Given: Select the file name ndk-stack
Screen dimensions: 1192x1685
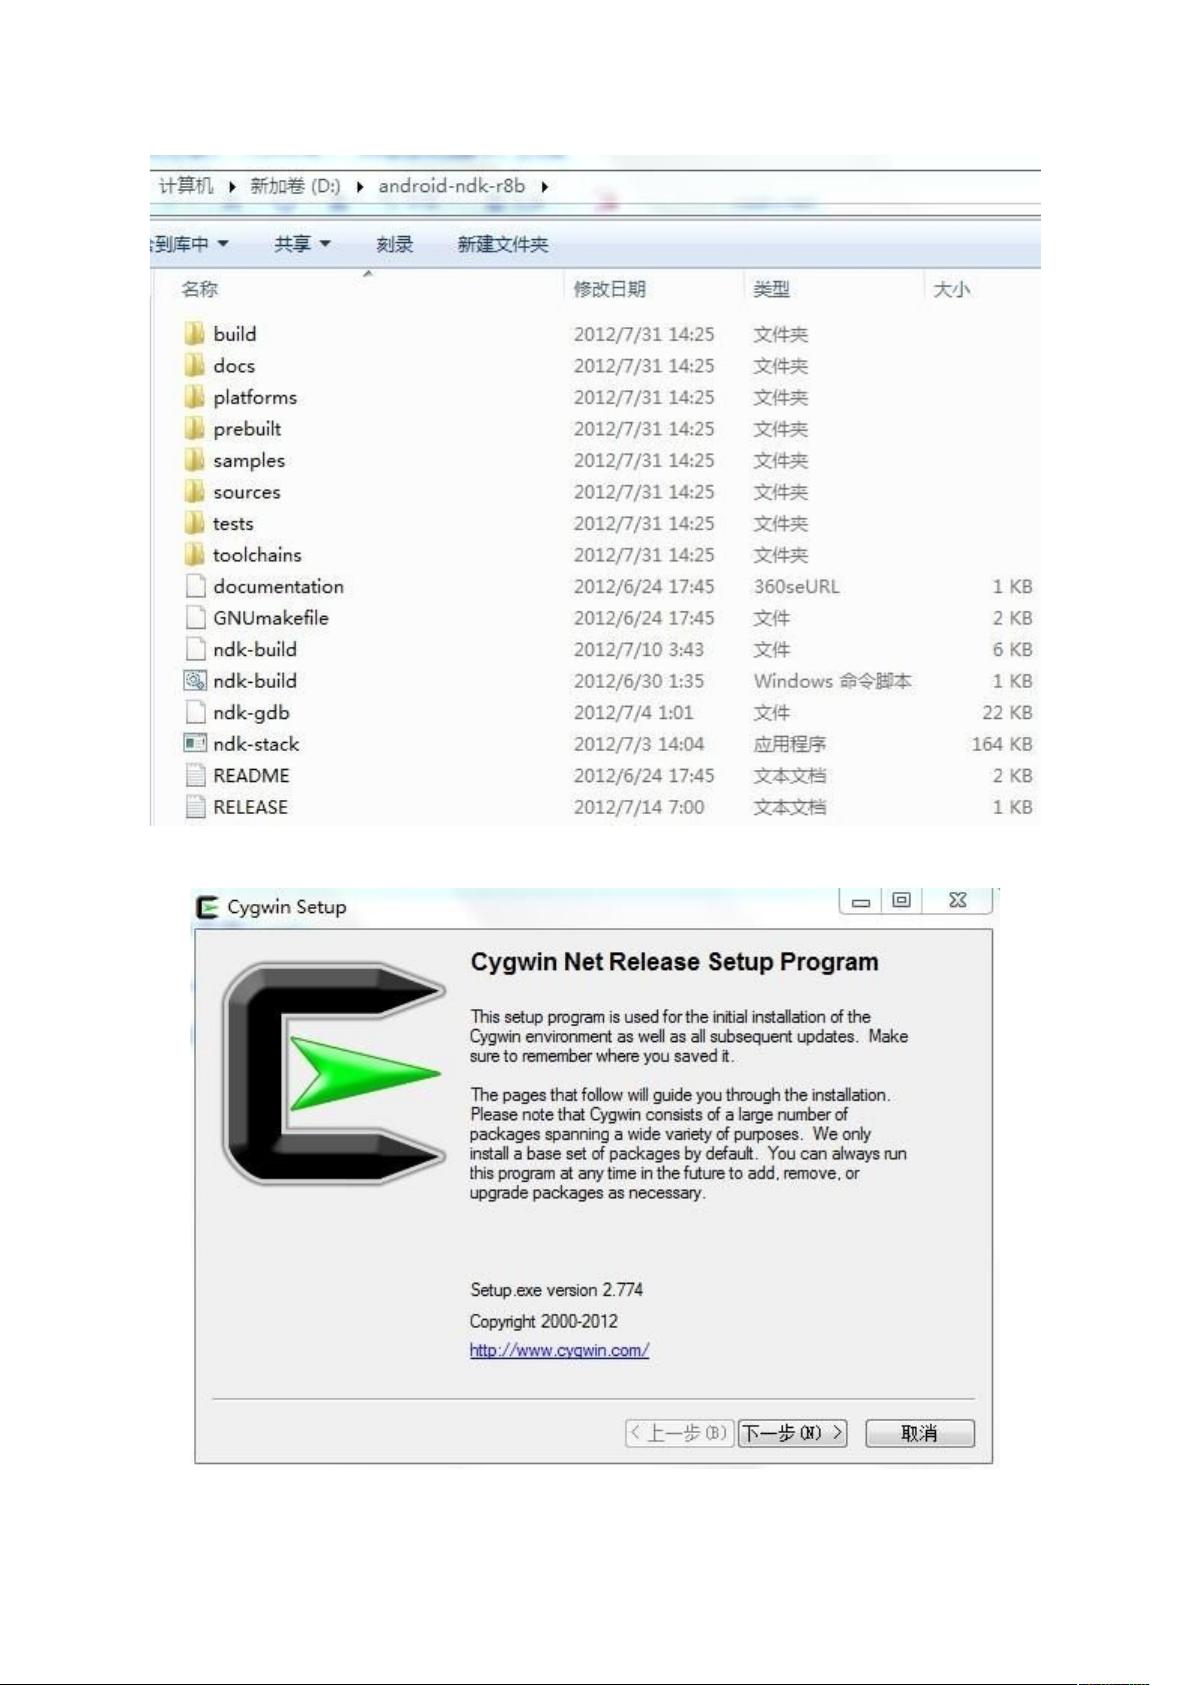Looking at the screenshot, I should point(256,743).
